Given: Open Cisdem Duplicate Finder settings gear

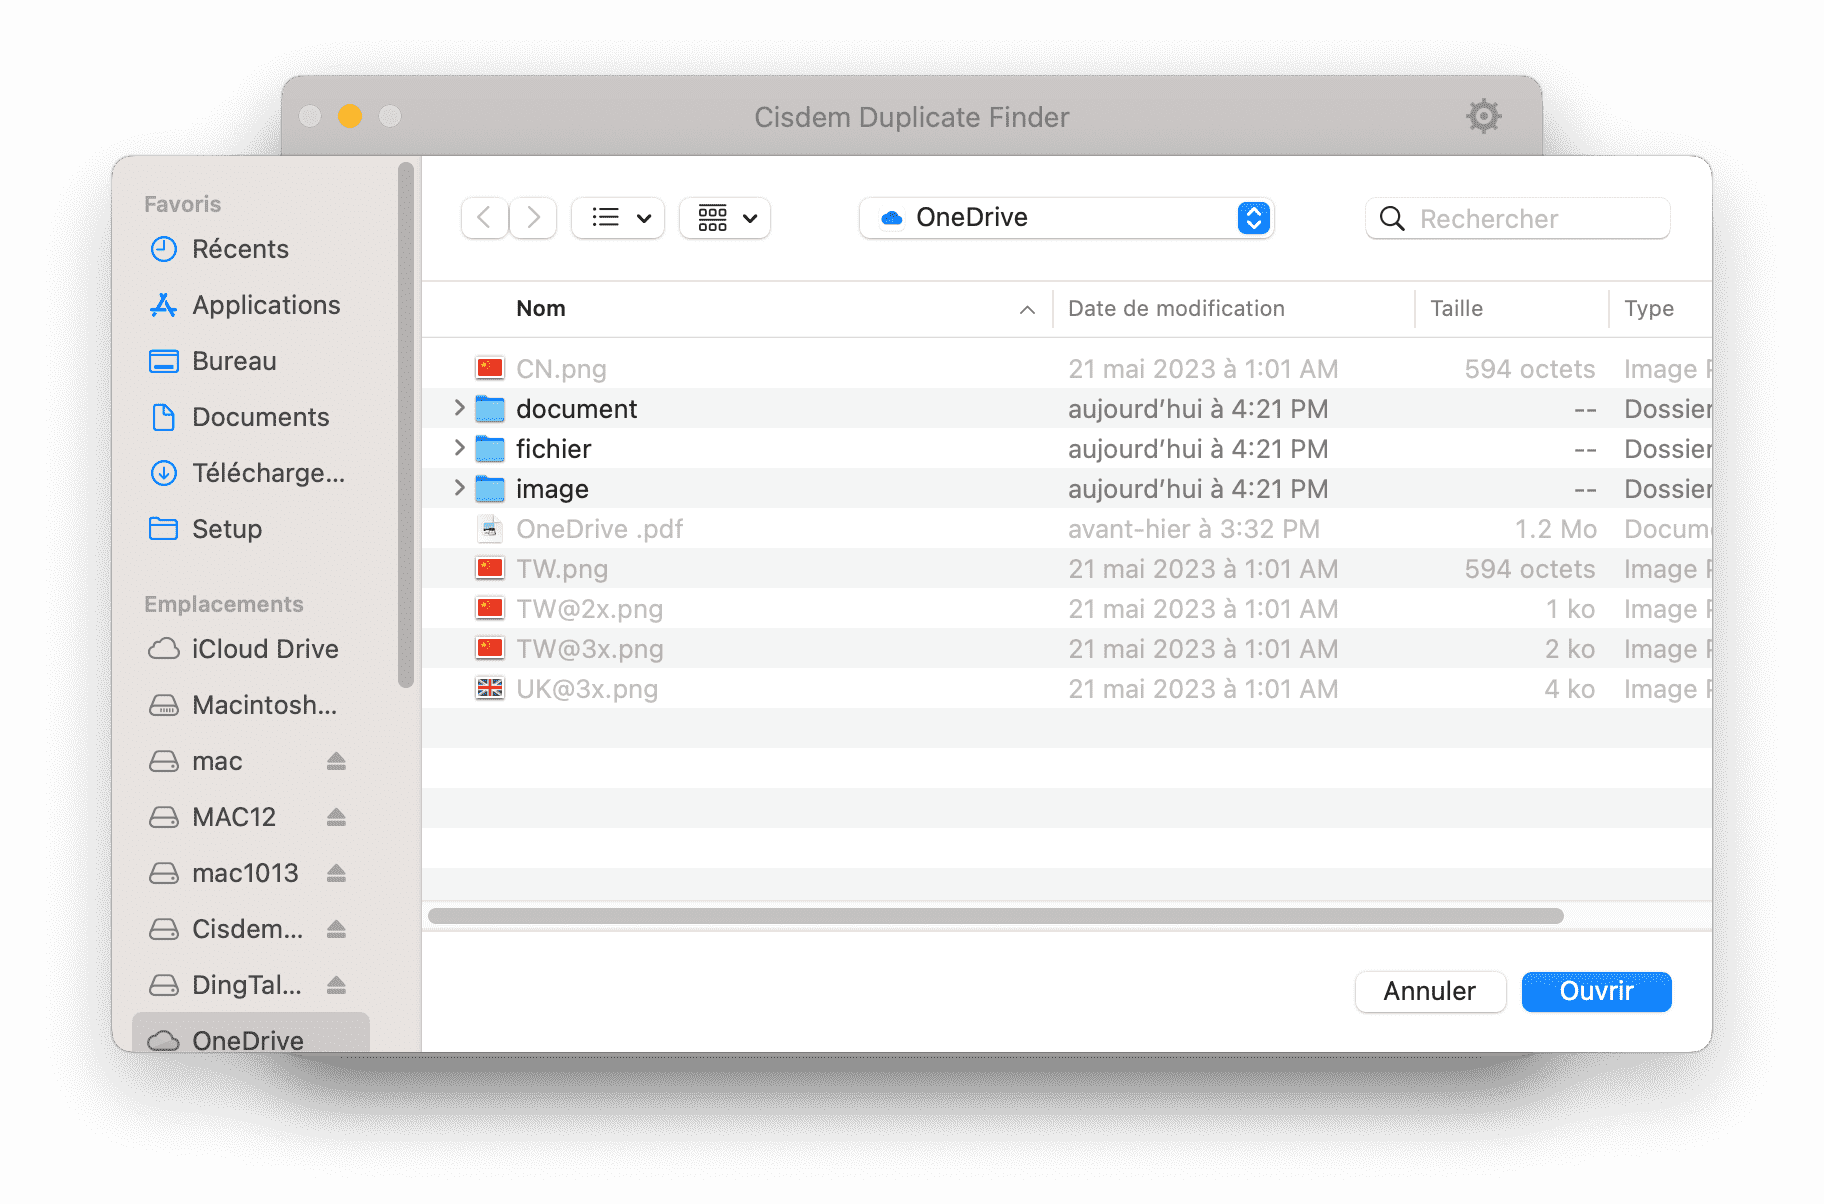Looking at the screenshot, I should pos(1483,116).
